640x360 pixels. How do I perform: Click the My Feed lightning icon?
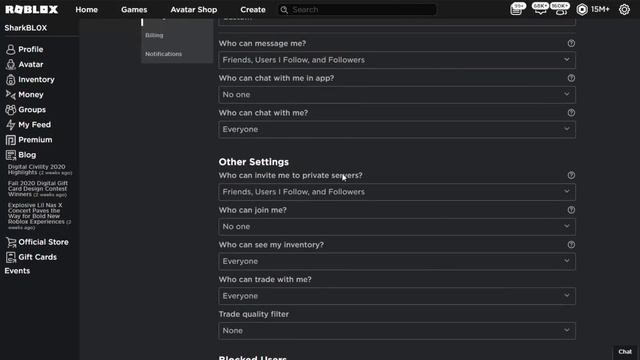click(11, 125)
